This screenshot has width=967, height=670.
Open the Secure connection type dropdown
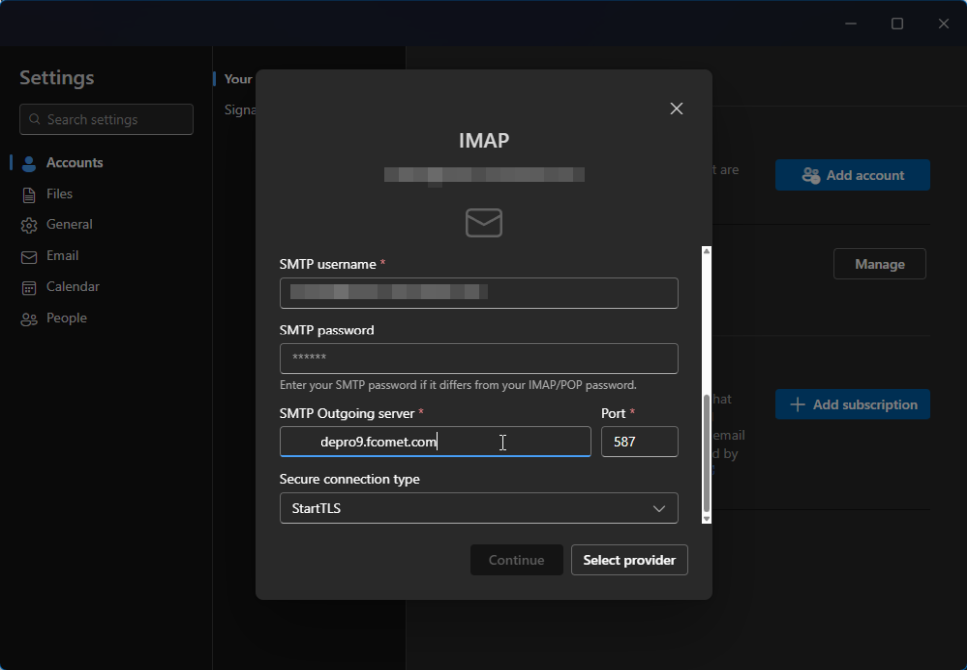pyautogui.click(x=479, y=508)
